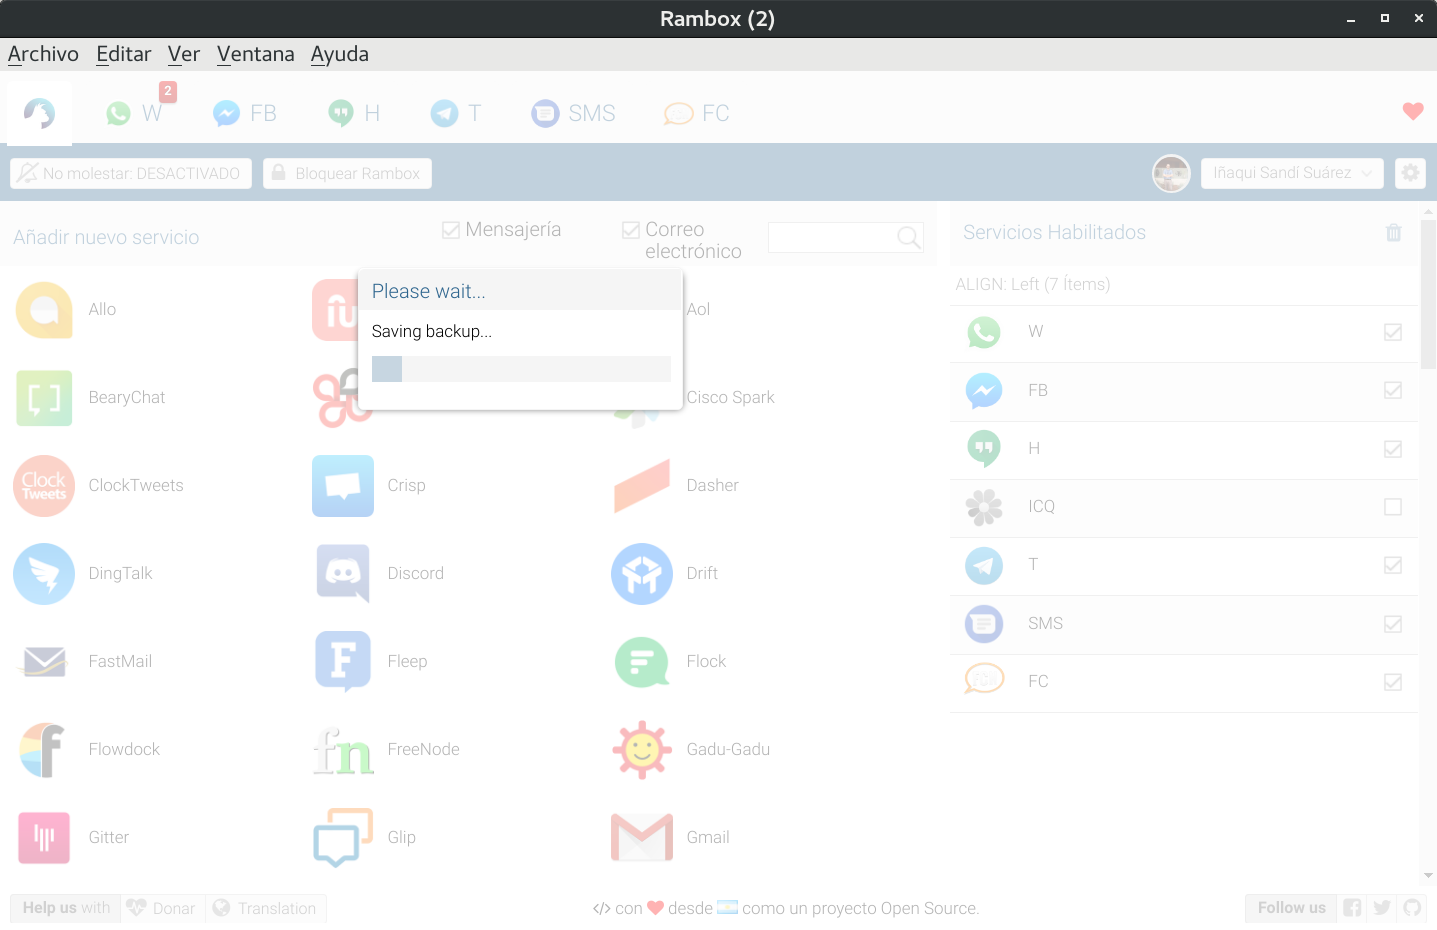Click the Bloquear Rambox button

click(347, 173)
